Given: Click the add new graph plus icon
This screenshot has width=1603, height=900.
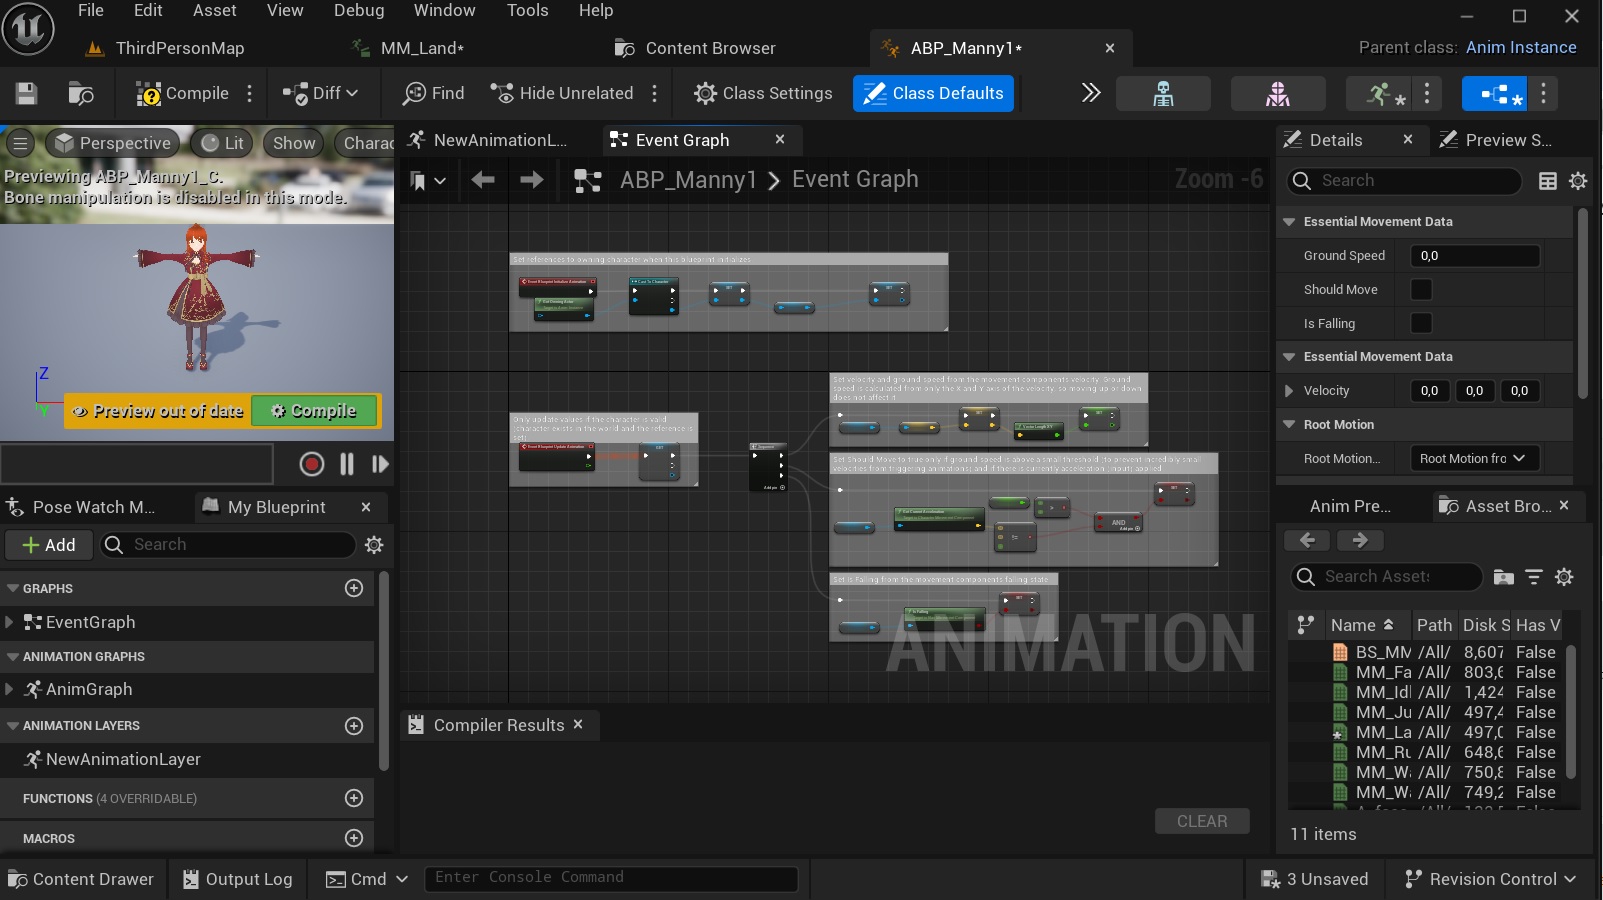Looking at the screenshot, I should (354, 588).
